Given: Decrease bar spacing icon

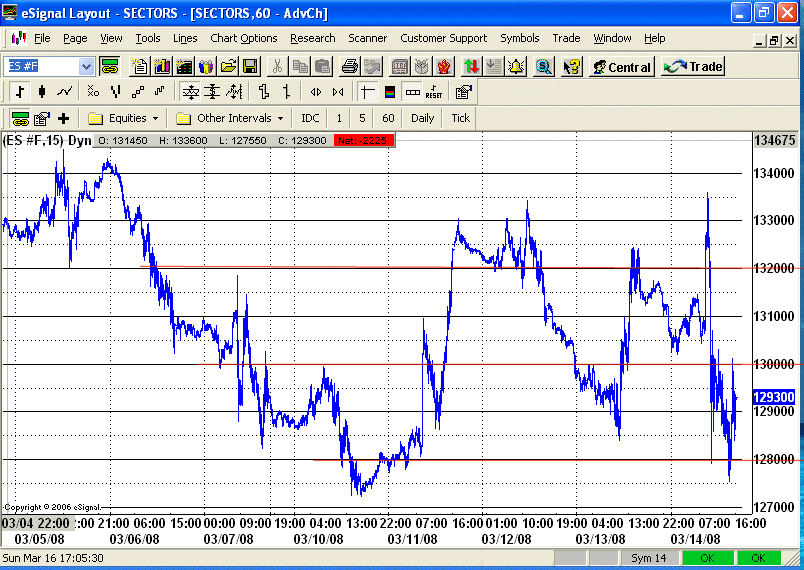Looking at the screenshot, I should [287, 92].
